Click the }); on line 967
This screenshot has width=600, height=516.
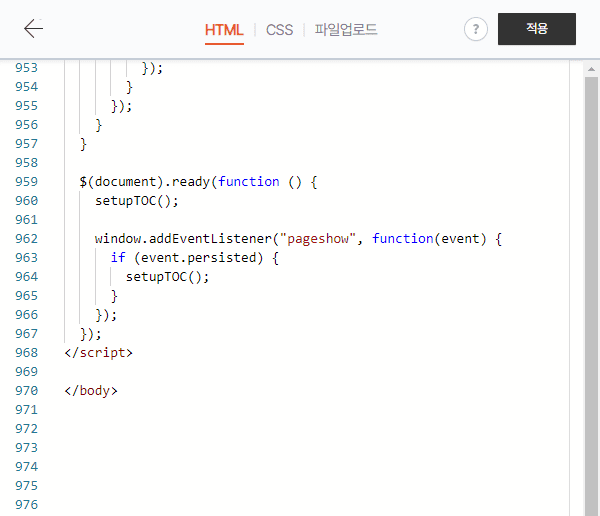tap(91, 334)
